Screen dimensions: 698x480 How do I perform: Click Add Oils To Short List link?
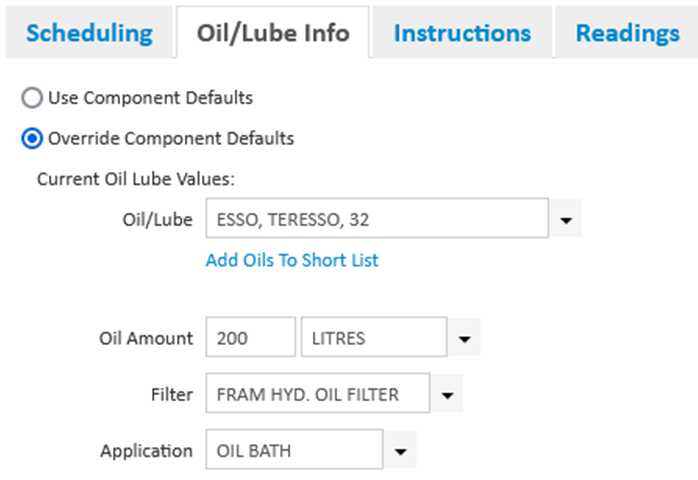[x=292, y=260]
